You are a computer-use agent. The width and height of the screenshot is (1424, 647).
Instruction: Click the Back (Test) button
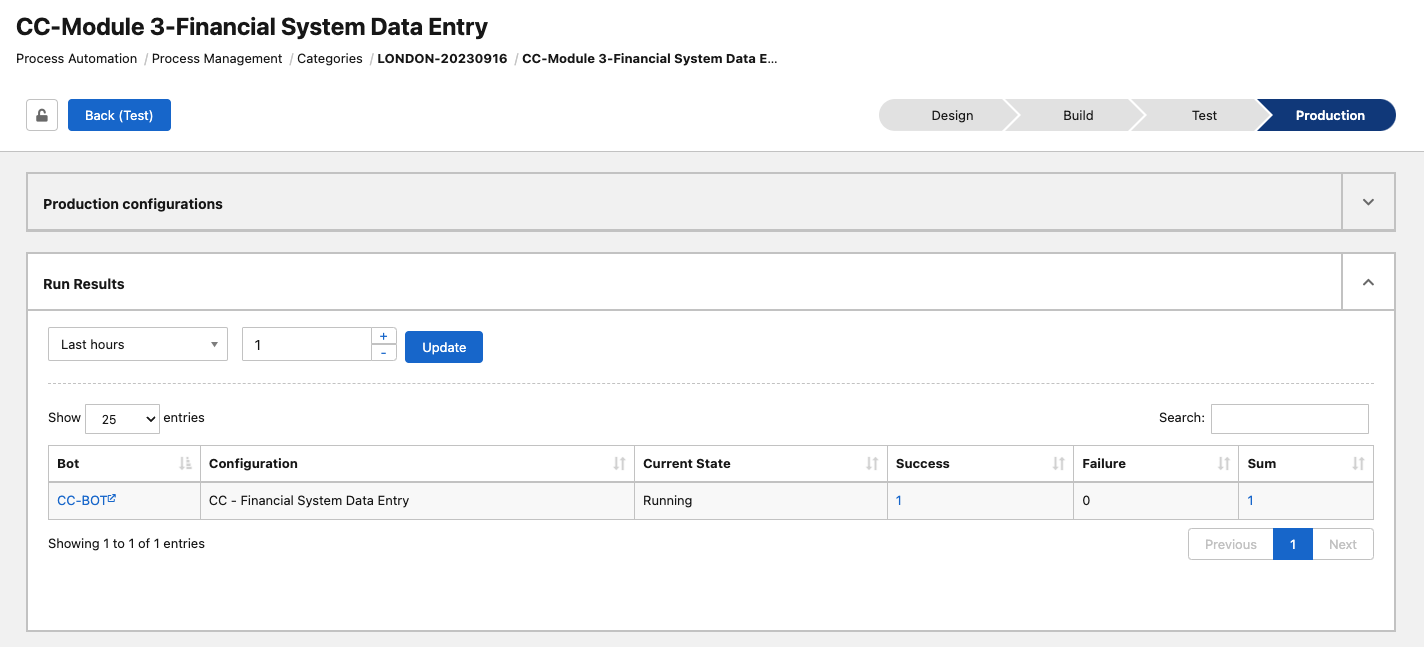[119, 115]
